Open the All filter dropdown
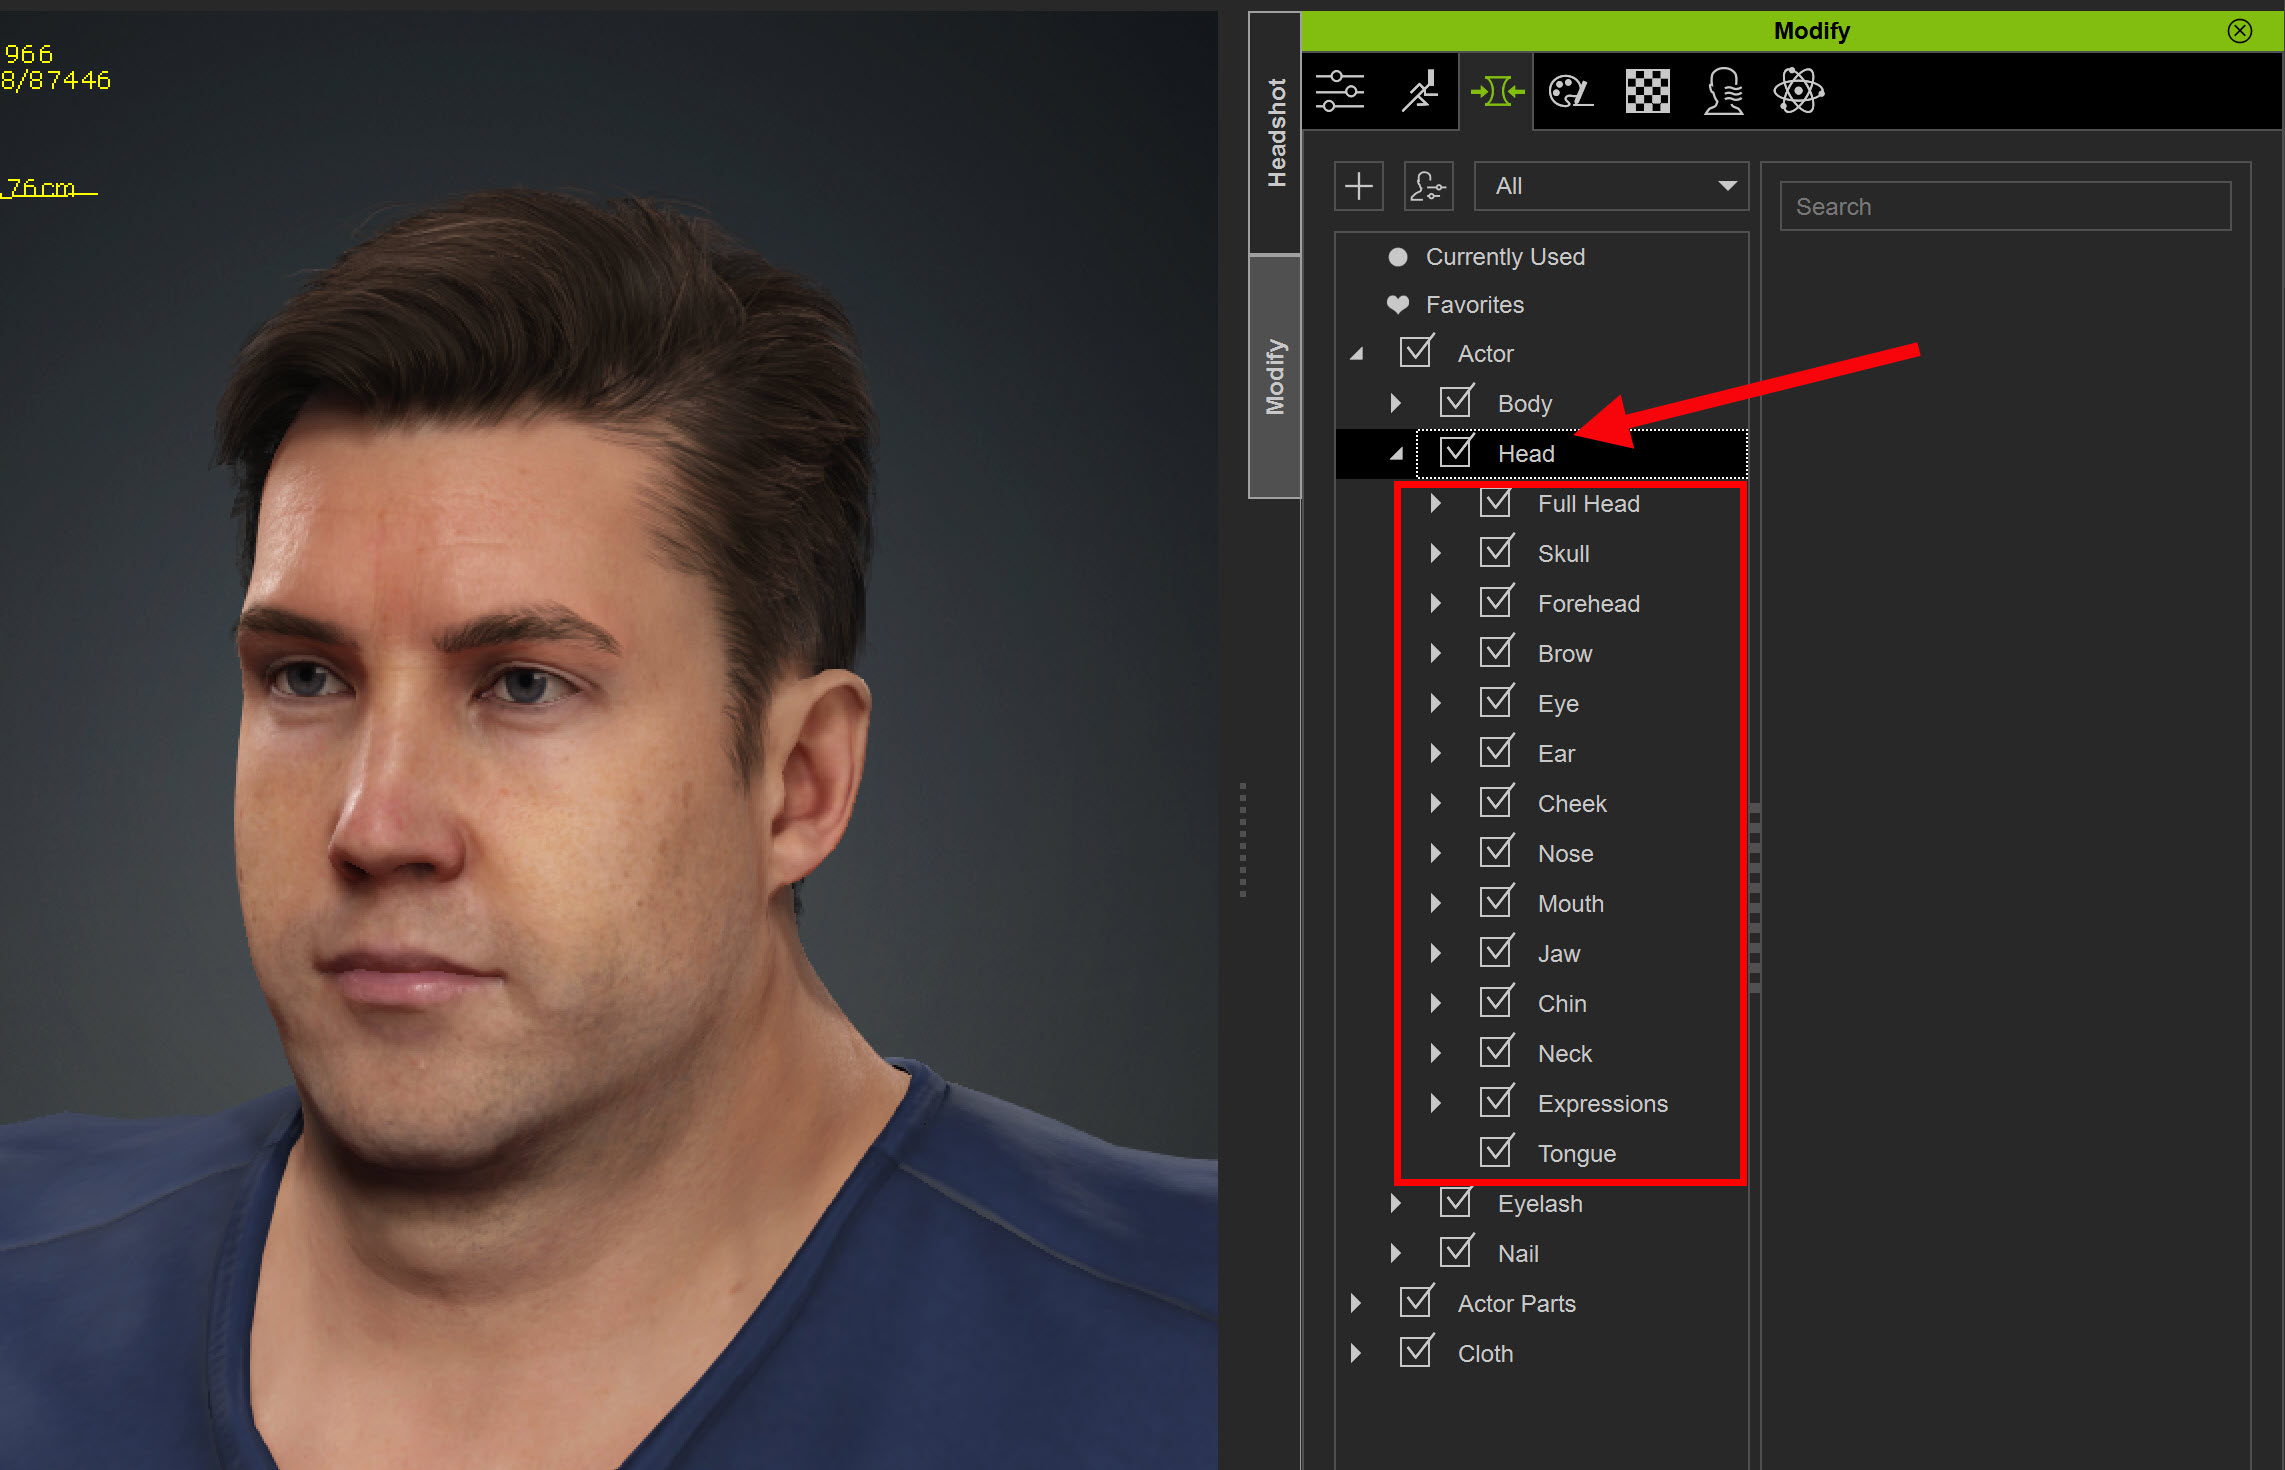Image resolution: width=2285 pixels, height=1470 pixels. click(1611, 187)
